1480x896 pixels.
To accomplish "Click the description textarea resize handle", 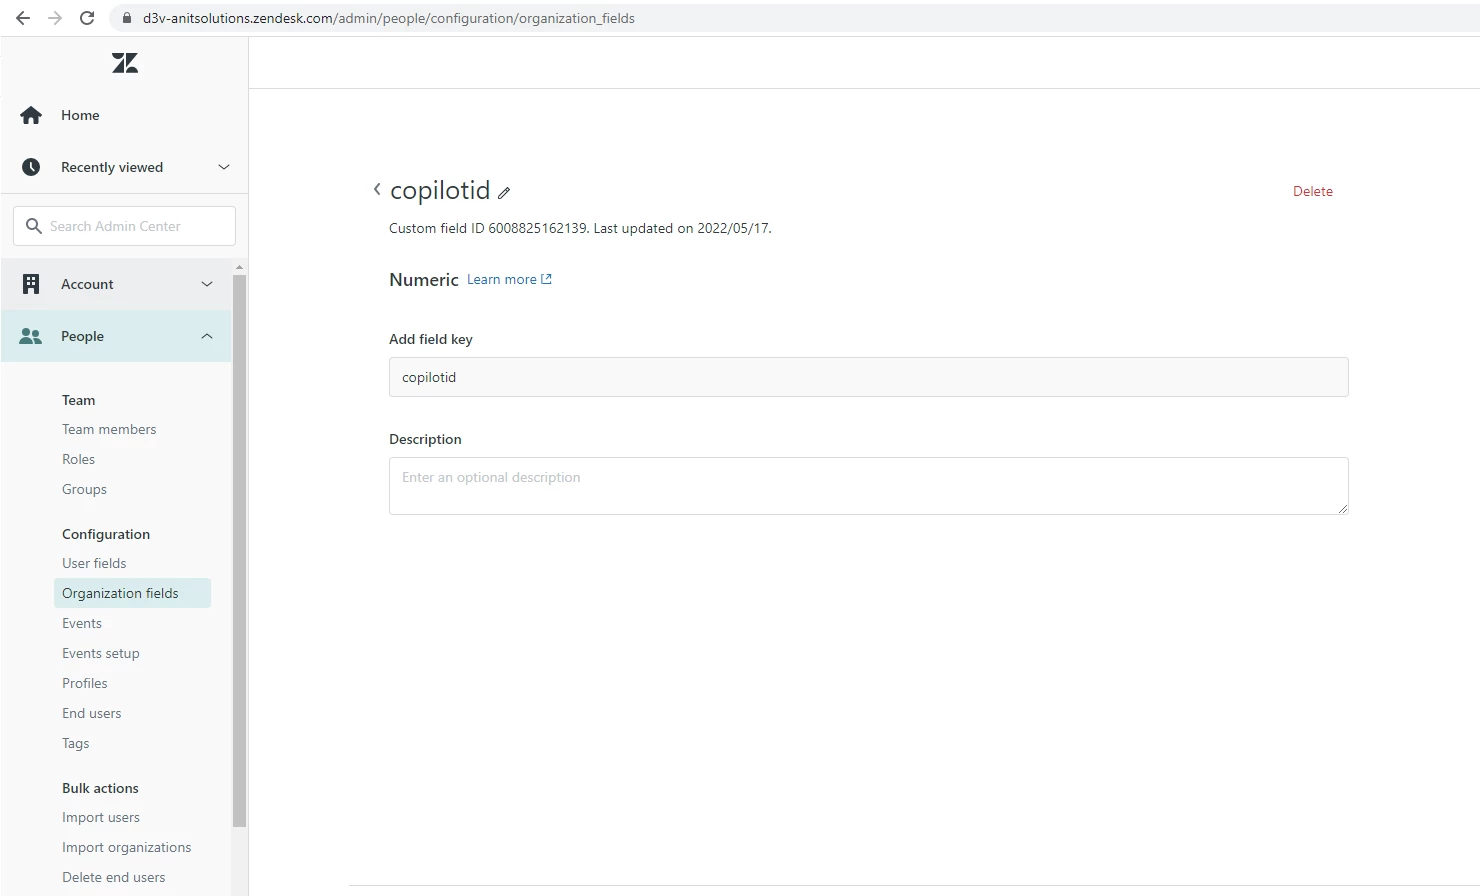I will pos(1342,508).
